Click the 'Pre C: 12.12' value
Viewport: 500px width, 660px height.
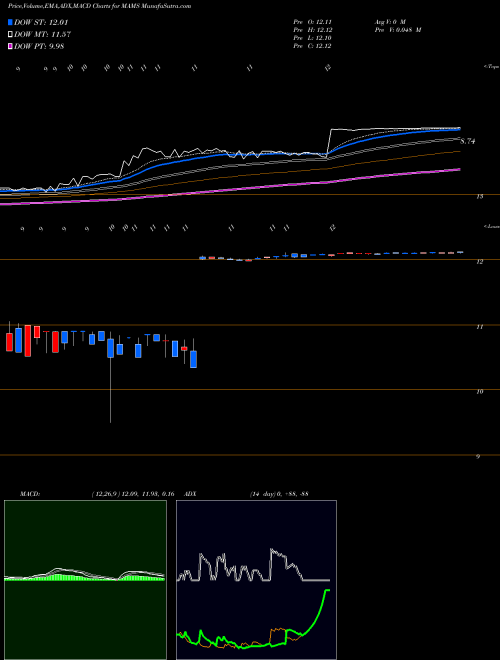(x=312, y=46)
